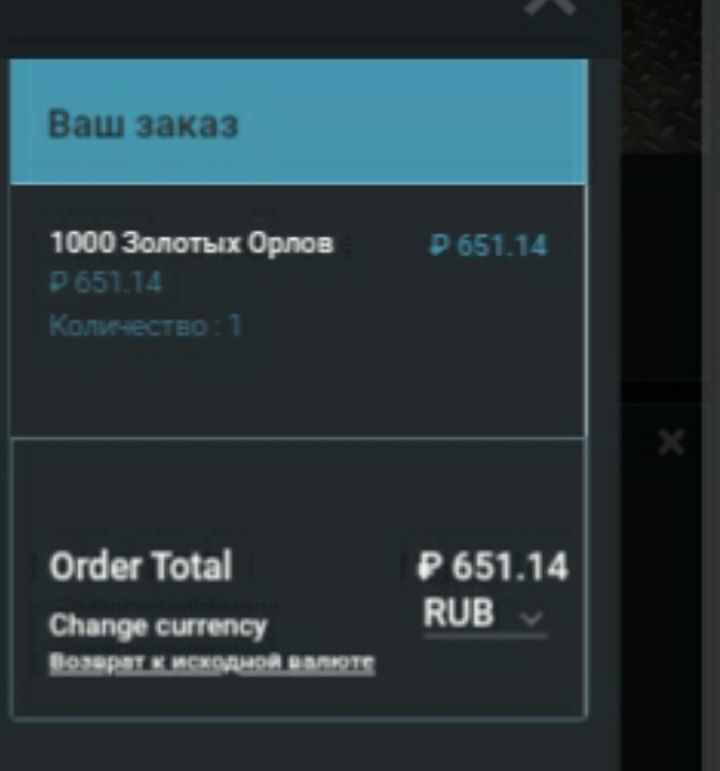
Task: Click the small X beside the order summary
Action: click(x=671, y=443)
